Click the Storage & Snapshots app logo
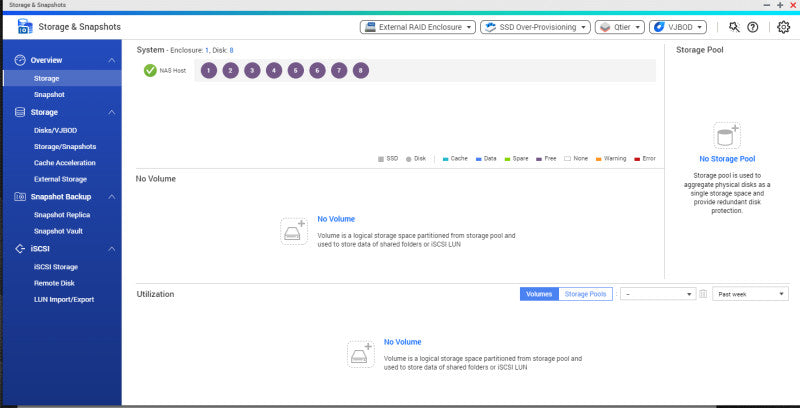The width and height of the screenshot is (800, 408). pos(24,27)
